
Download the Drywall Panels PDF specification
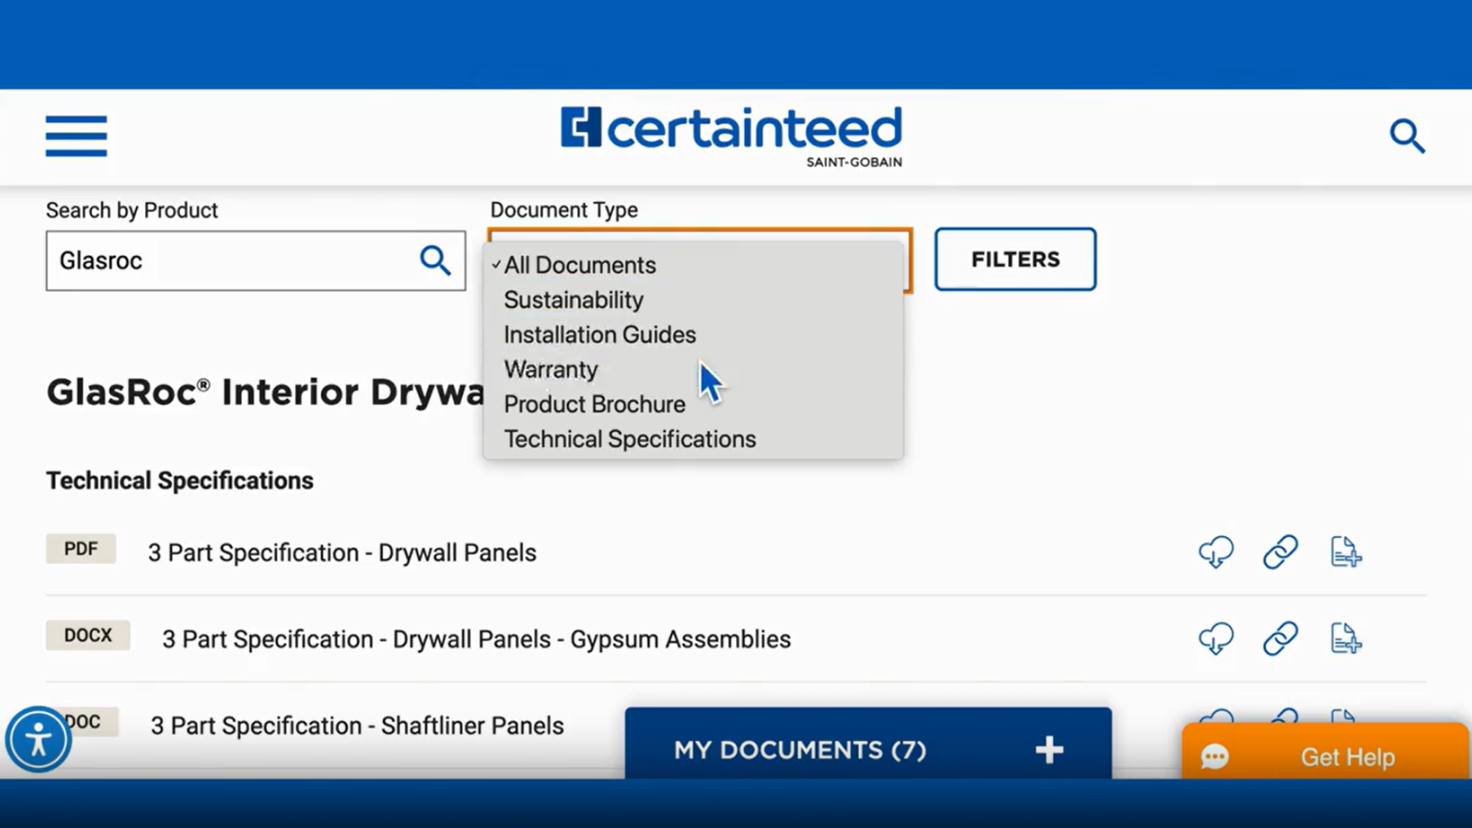[x=1215, y=552]
